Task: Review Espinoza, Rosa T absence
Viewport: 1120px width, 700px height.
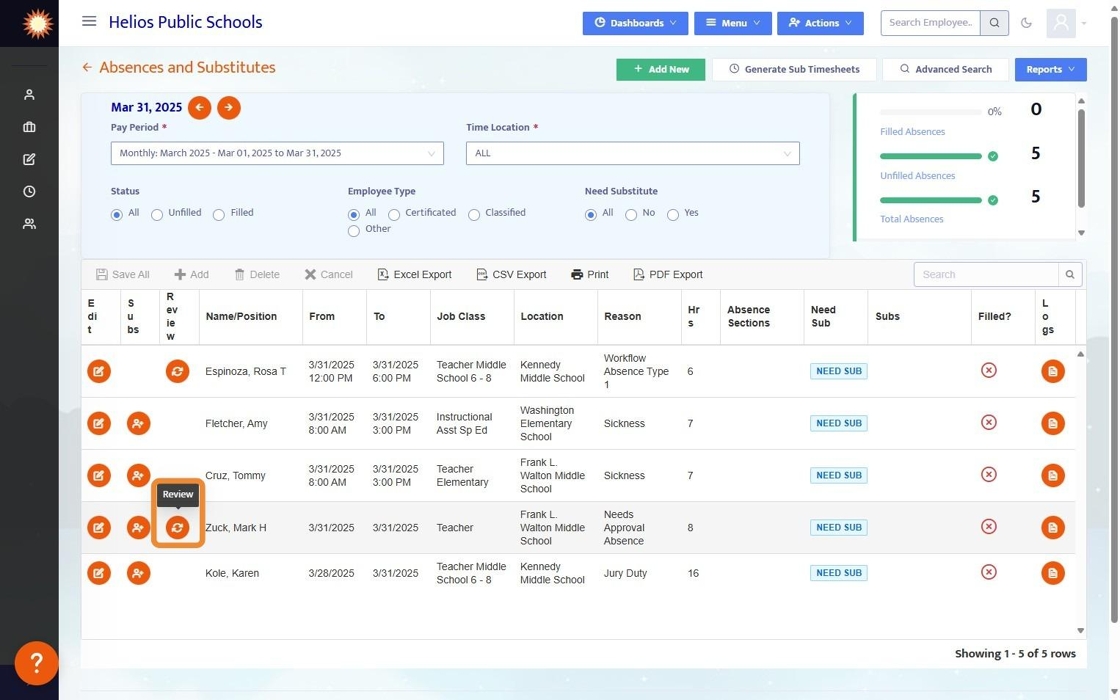Action: click(177, 371)
